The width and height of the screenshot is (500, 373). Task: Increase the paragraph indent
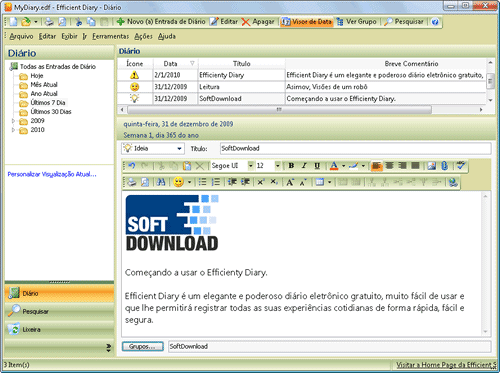[x=245, y=182]
